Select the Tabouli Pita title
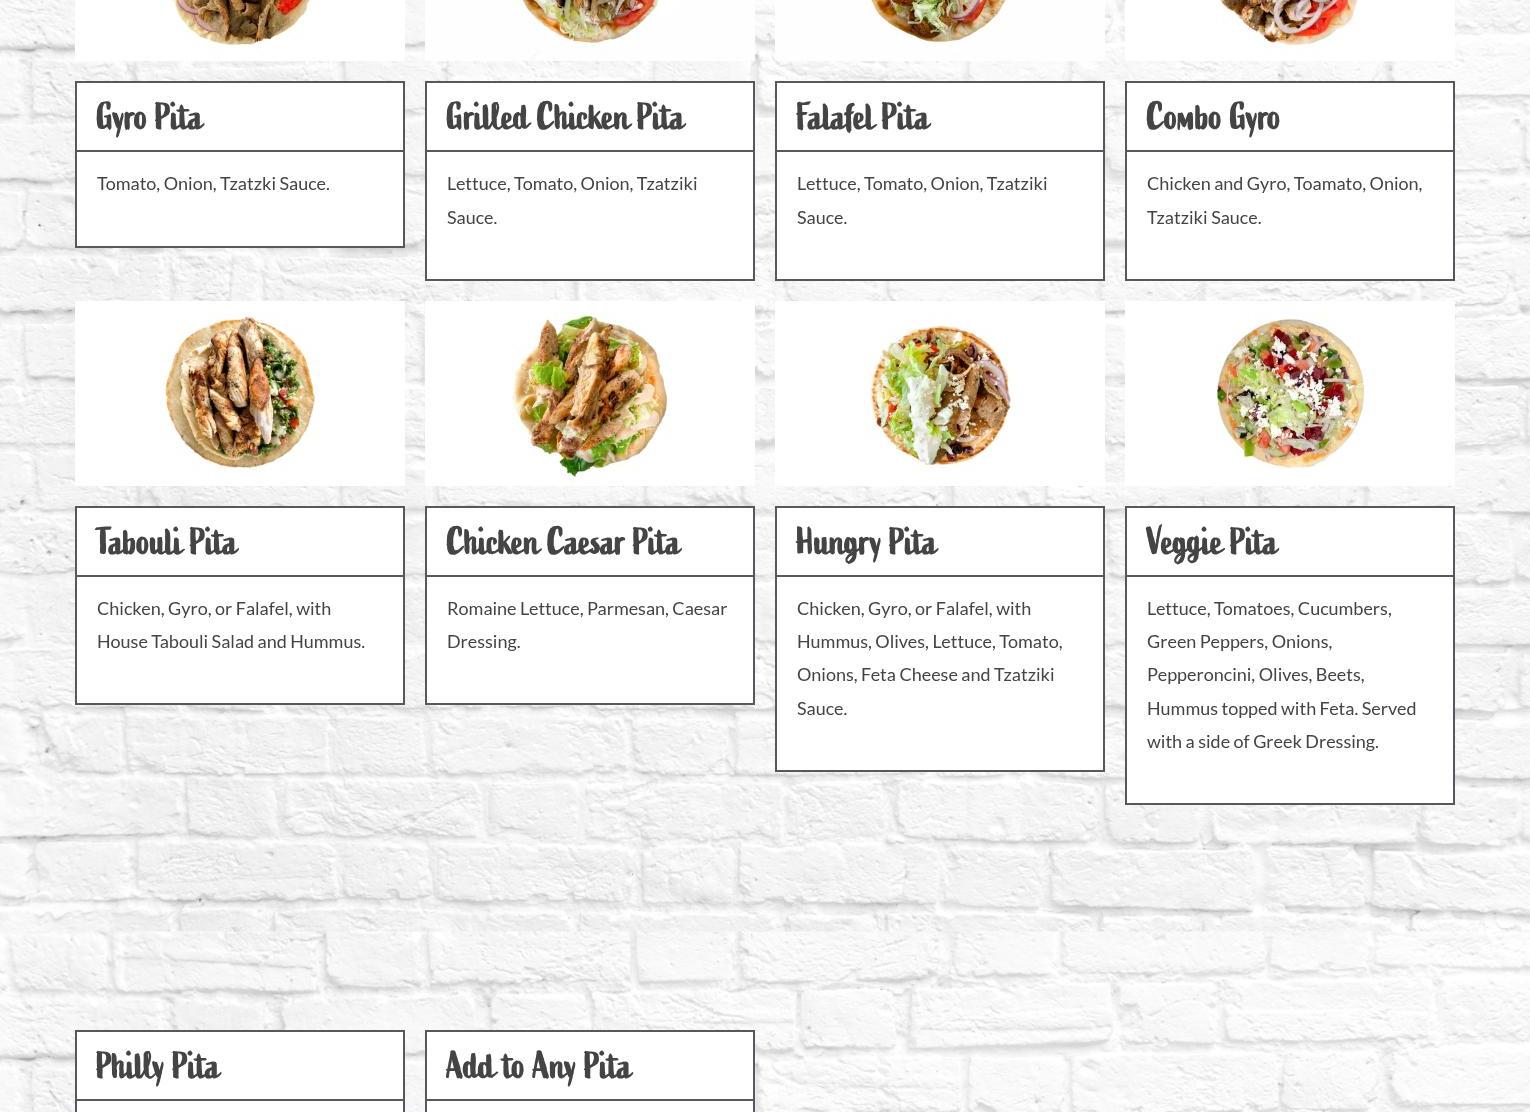1530x1112 pixels. [x=167, y=543]
